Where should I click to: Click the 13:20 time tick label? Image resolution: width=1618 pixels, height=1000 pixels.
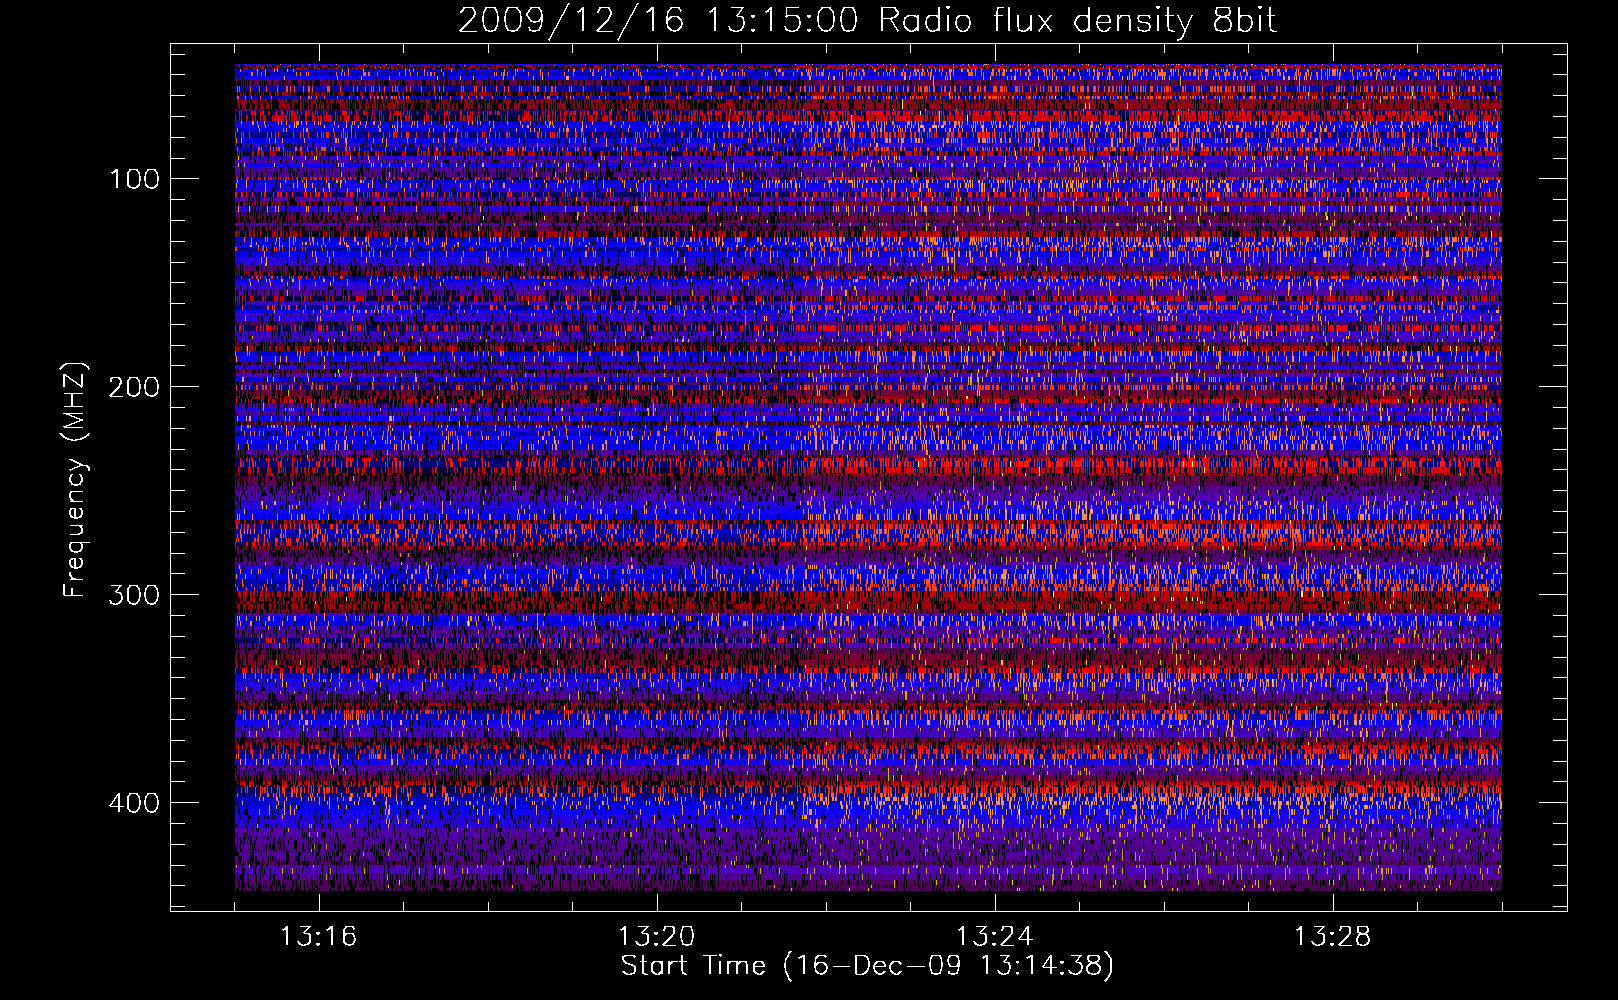pos(657,937)
